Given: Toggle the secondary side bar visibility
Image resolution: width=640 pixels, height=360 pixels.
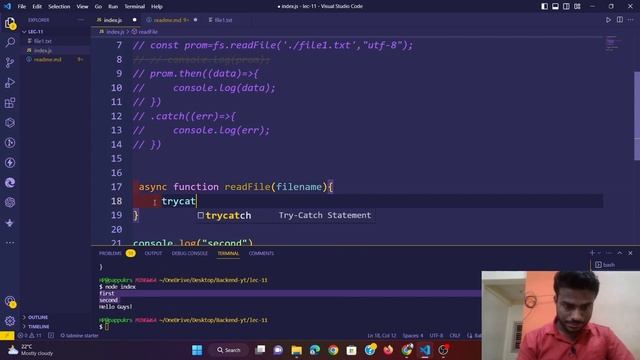Looking at the screenshot, I should (566, 6).
